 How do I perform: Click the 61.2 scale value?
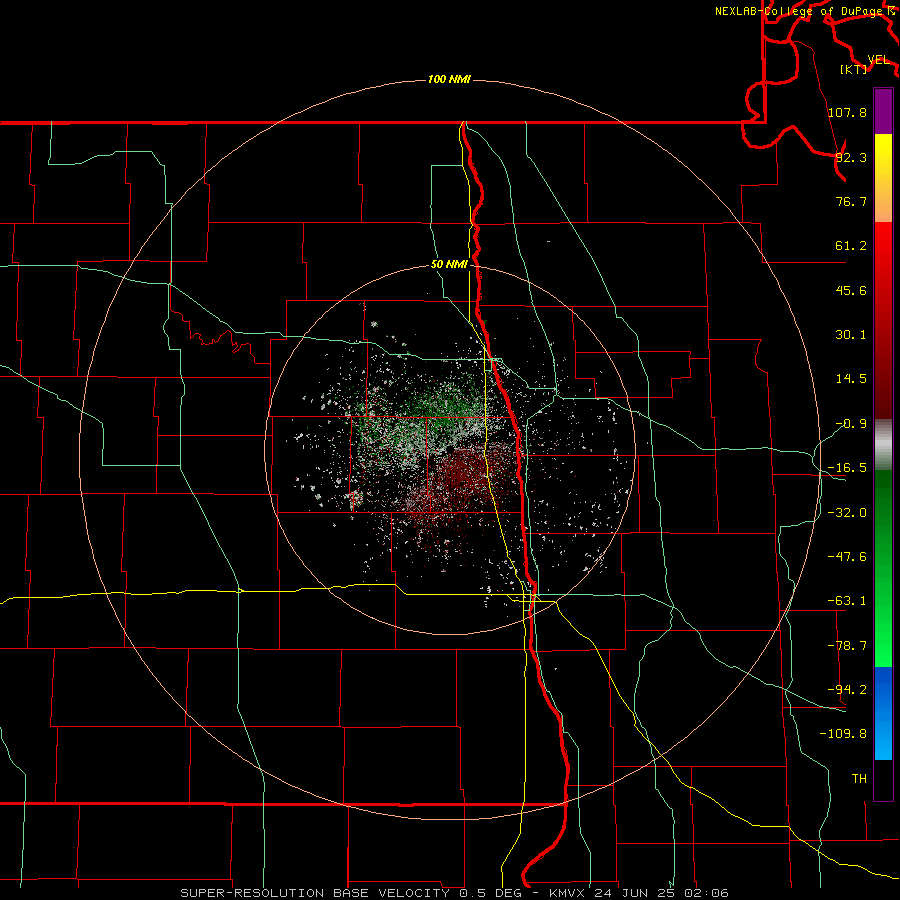coord(851,246)
